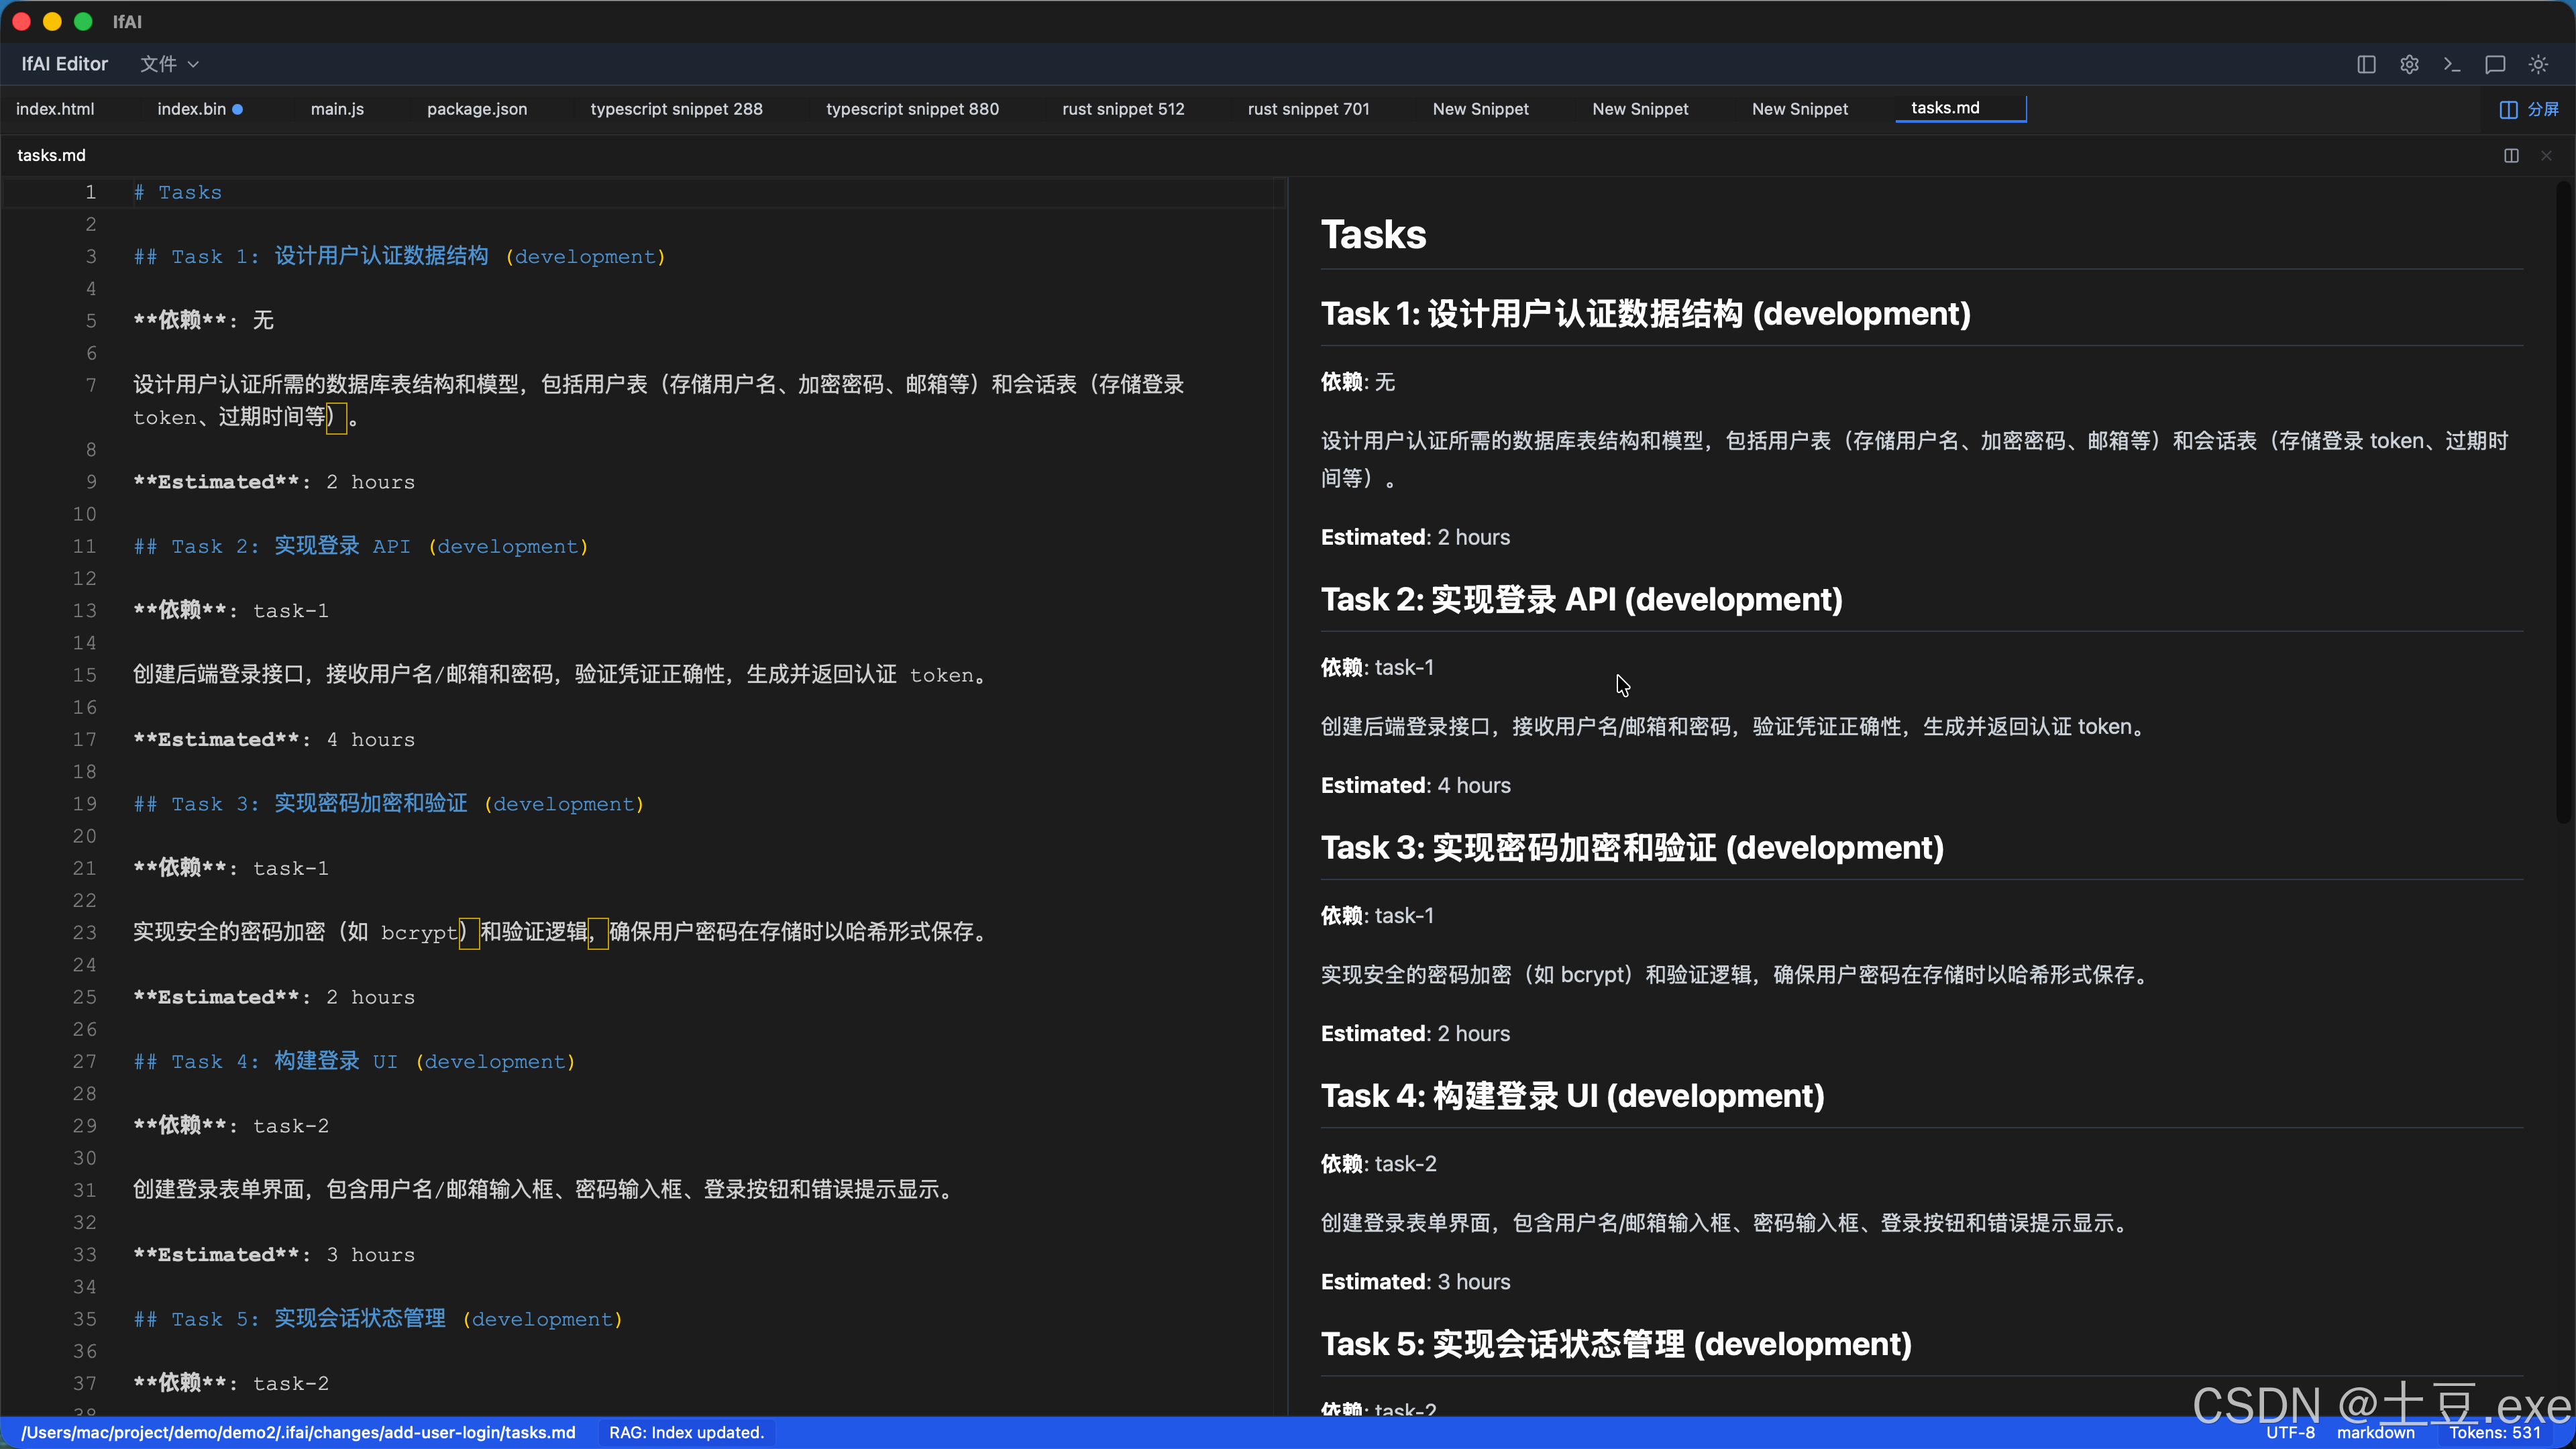Select the package.json tab
Screen dimensions: 2576x1449
pyautogui.click(x=476, y=109)
